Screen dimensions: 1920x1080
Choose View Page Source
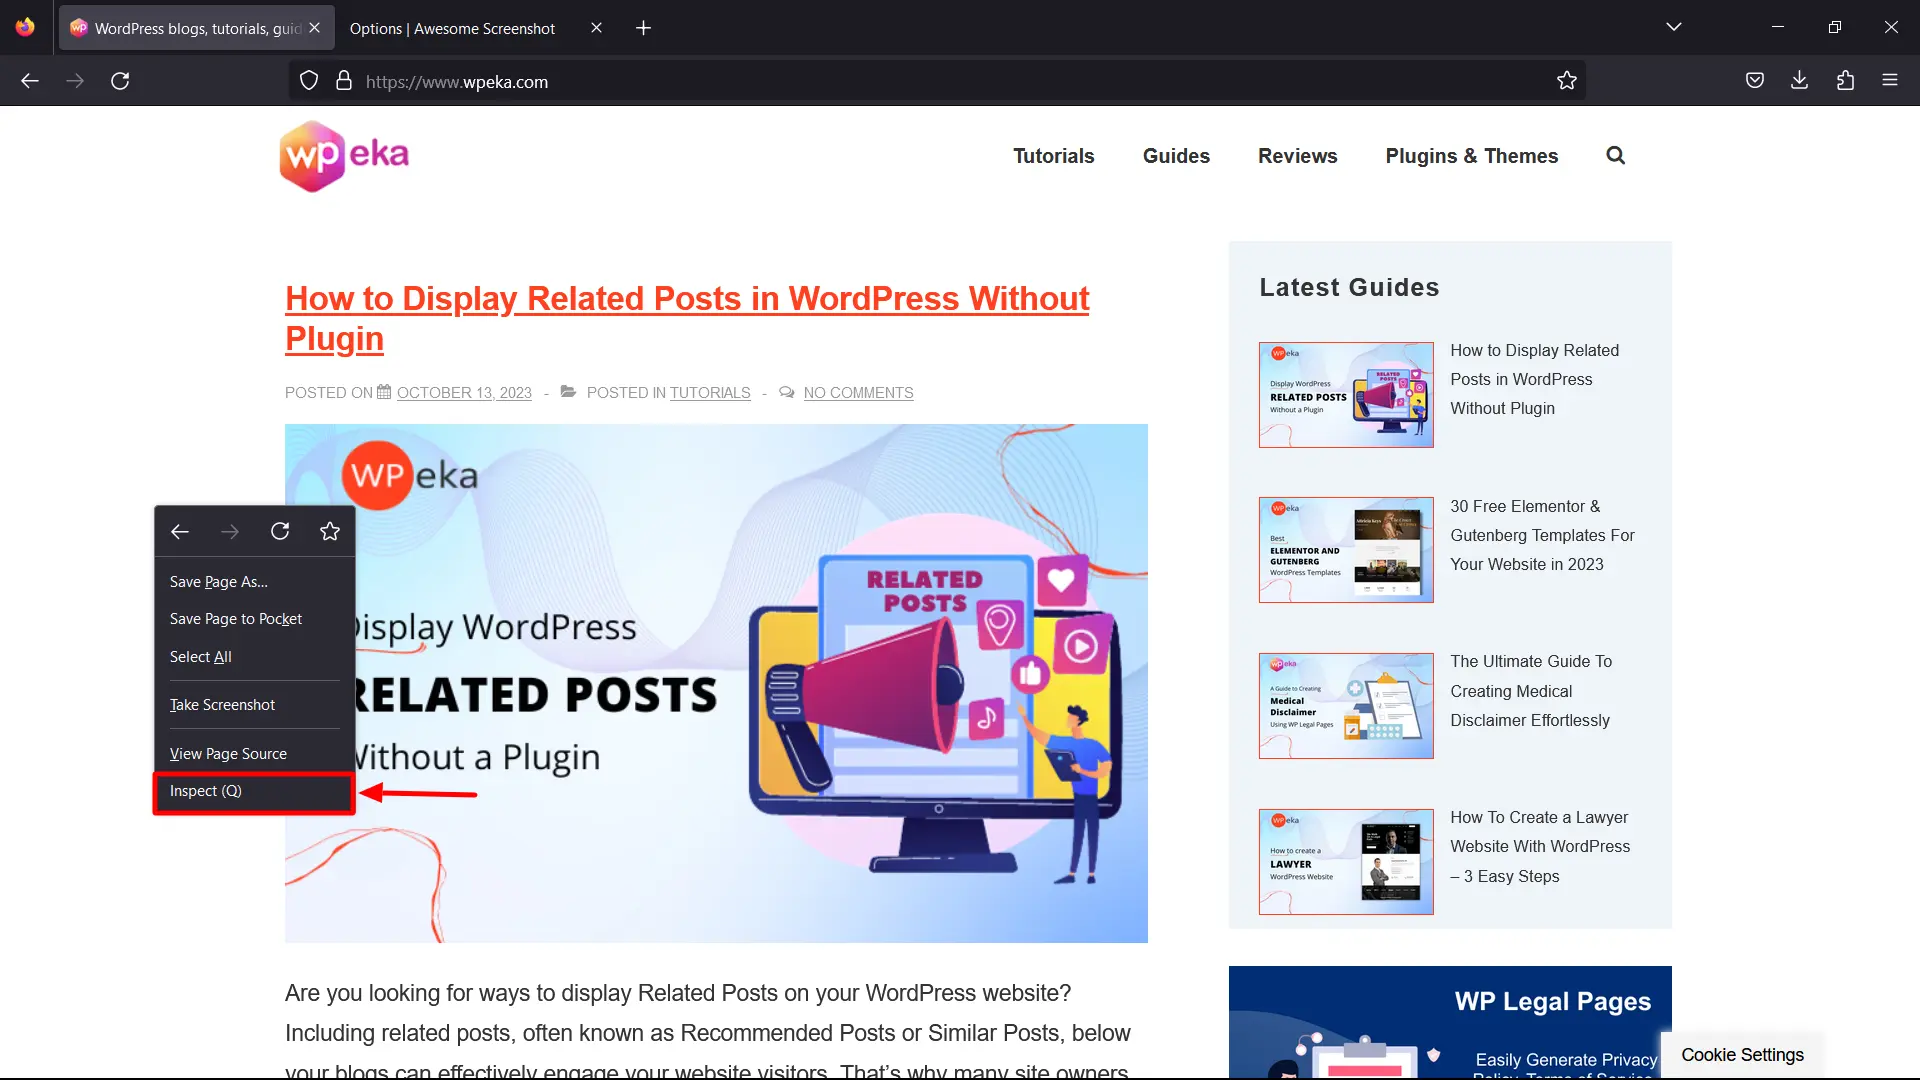coord(255,754)
